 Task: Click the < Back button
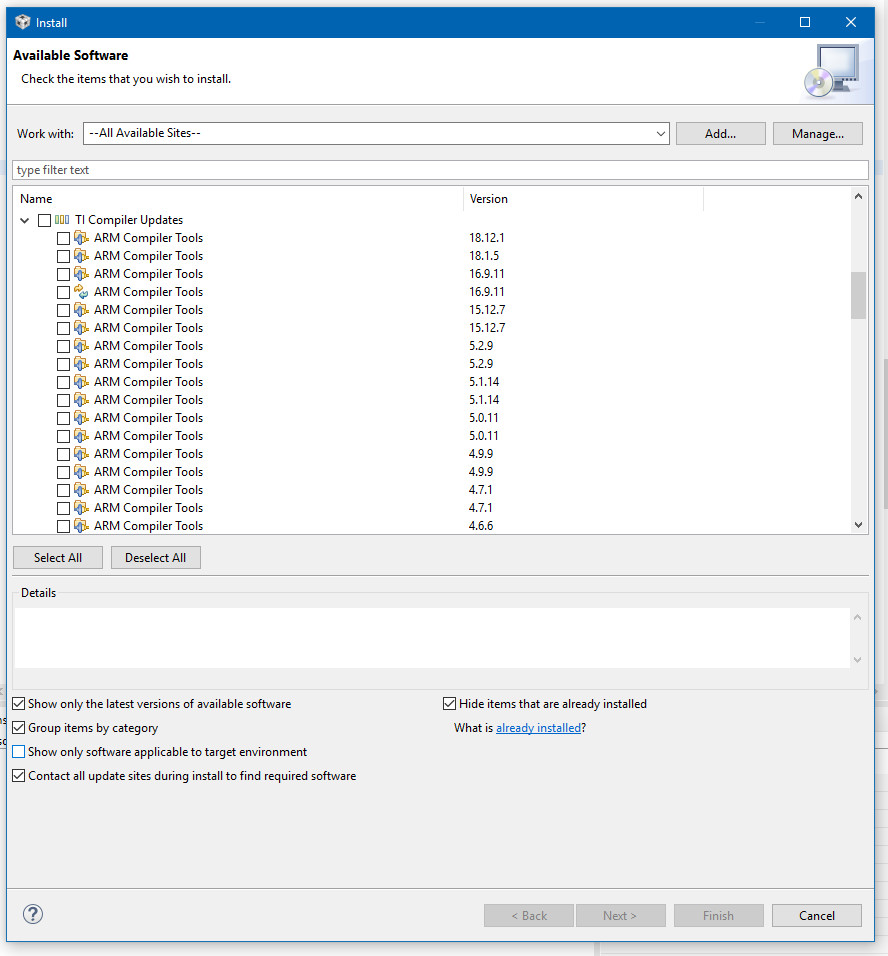(529, 915)
